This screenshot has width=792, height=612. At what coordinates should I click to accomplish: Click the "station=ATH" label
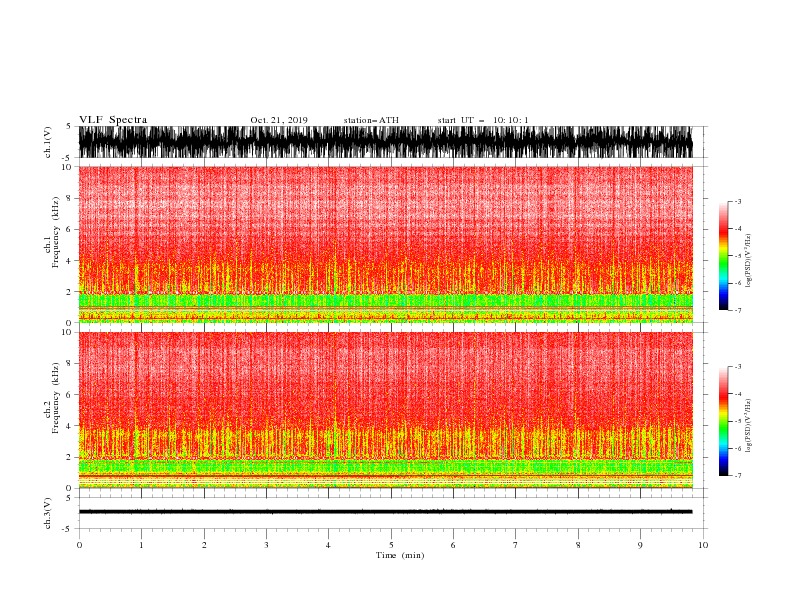371,120
